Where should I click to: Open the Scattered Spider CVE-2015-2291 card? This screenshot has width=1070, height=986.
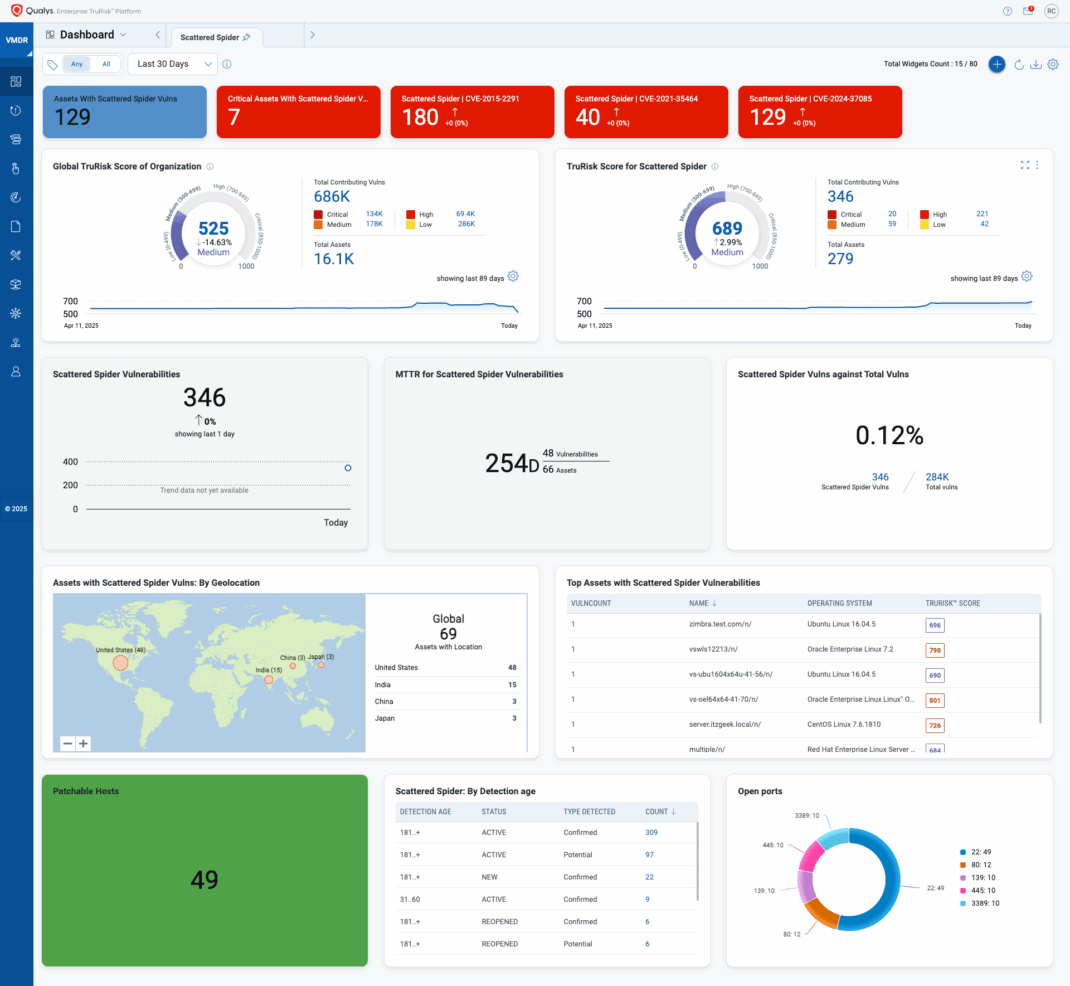[472, 112]
